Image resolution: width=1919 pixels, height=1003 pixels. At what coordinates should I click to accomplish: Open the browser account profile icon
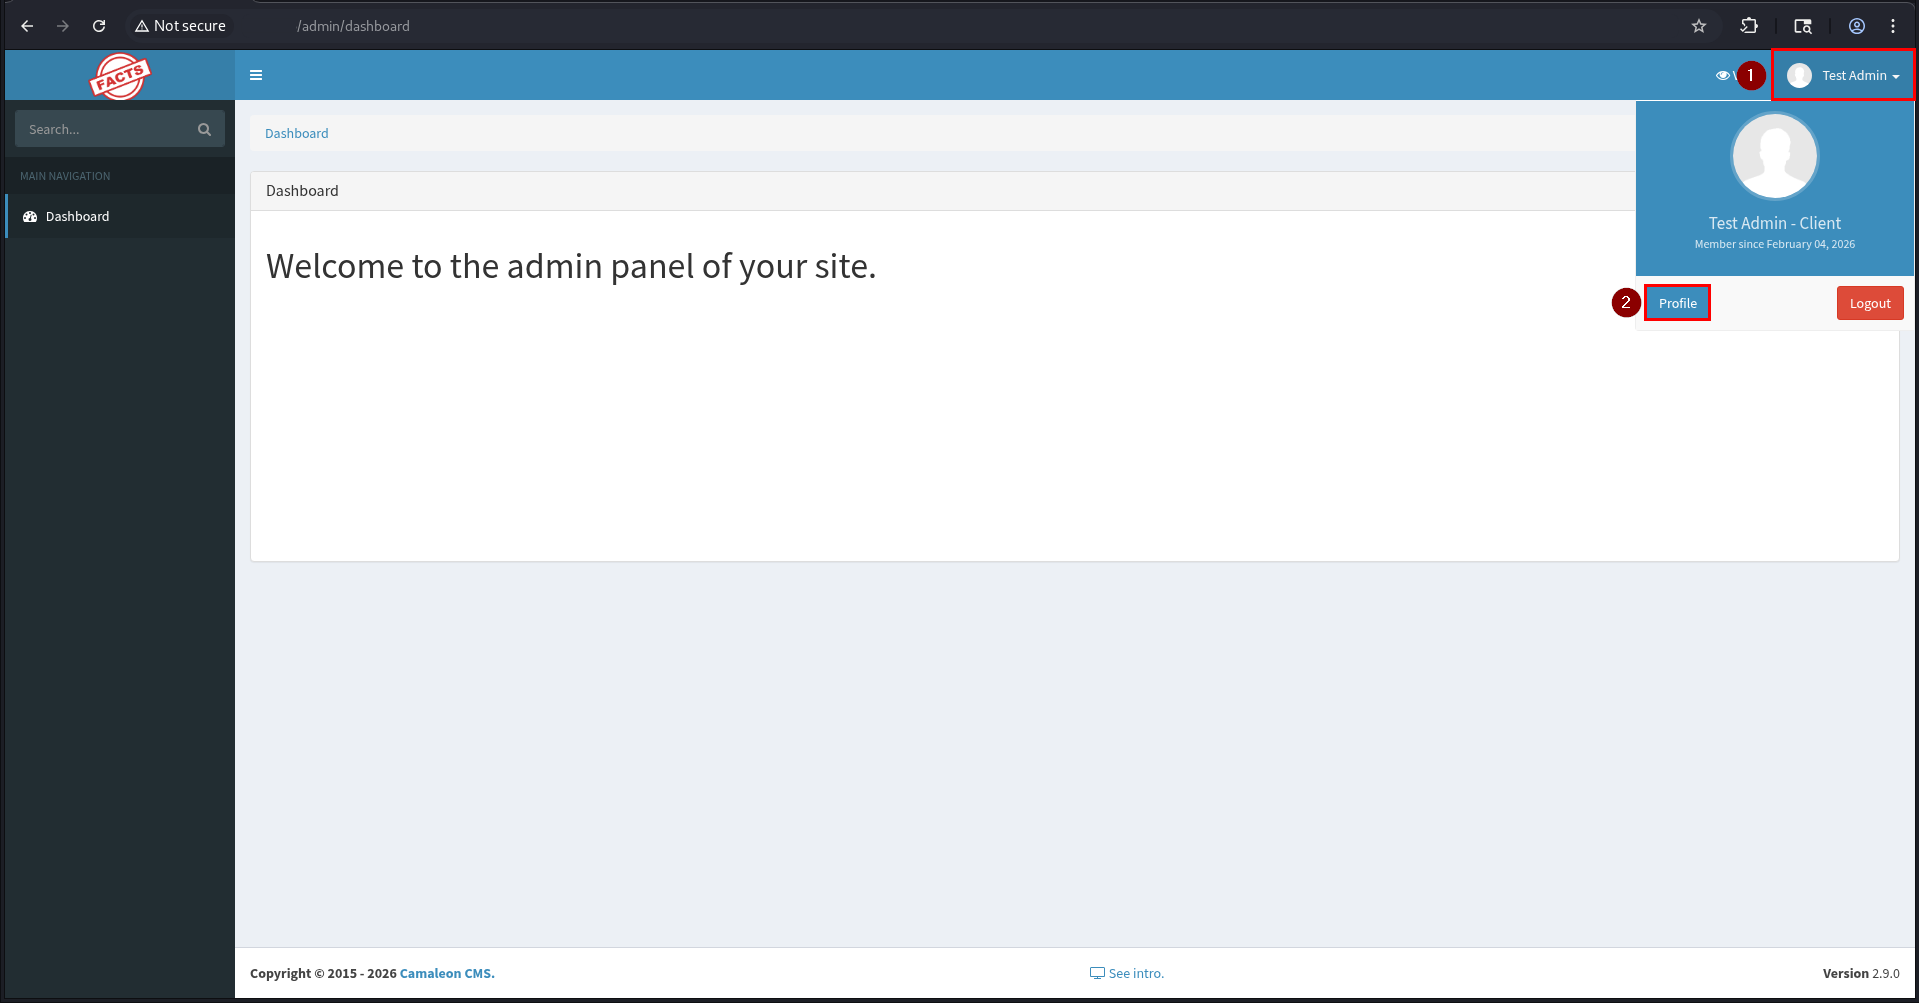(x=1856, y=26)
